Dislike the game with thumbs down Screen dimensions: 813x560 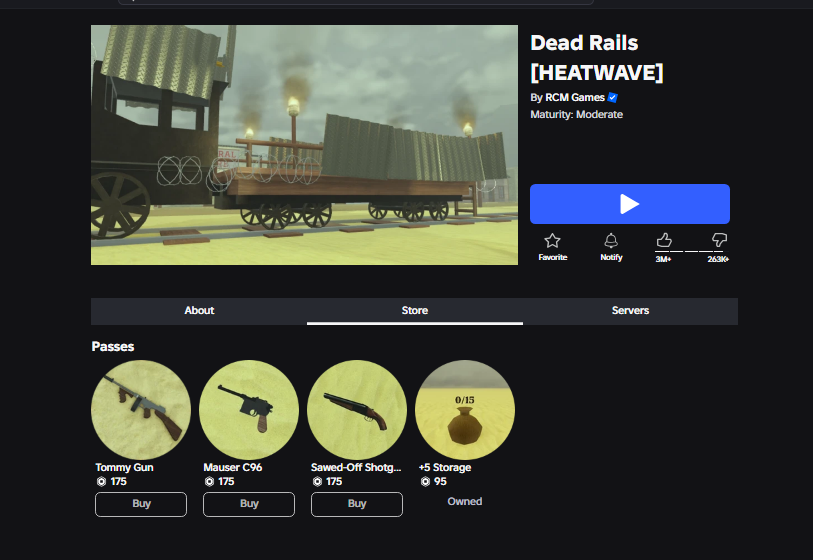pyautogui.click(x=719, y=240)
